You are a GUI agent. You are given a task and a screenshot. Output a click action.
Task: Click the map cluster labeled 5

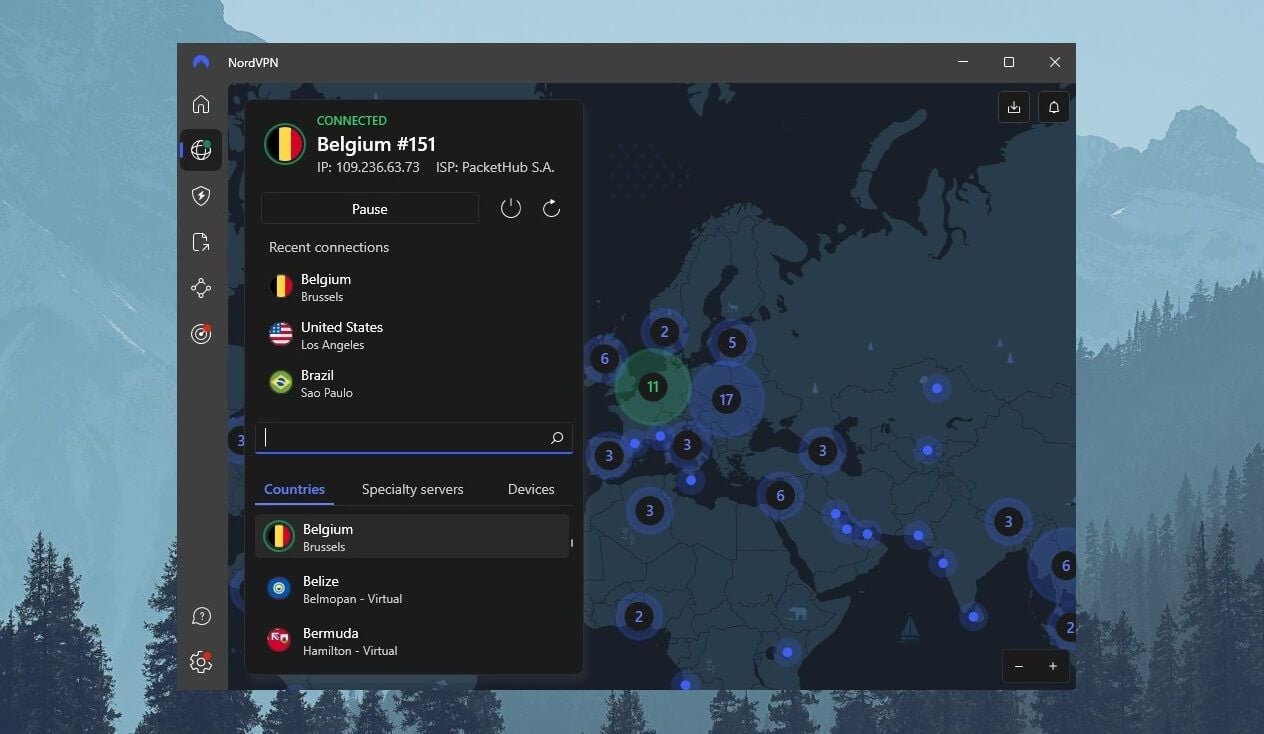click(732, 343)
